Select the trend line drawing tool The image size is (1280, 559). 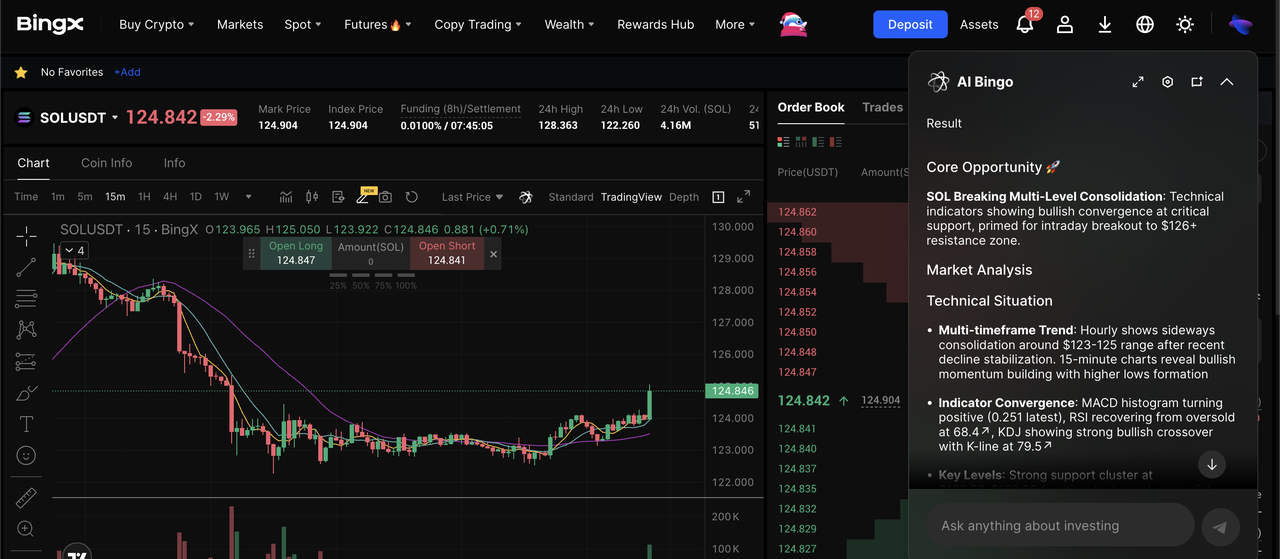[x=26, y=267]
